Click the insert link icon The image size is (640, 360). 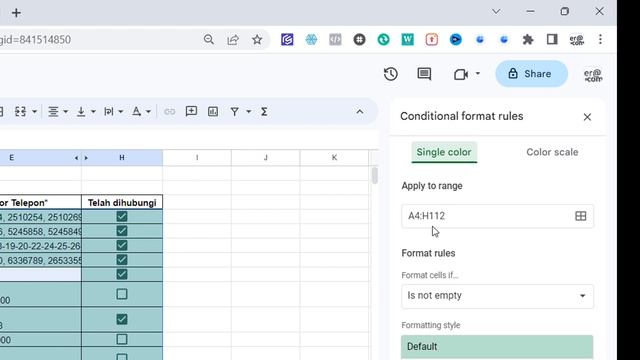(x=169, y=111)
